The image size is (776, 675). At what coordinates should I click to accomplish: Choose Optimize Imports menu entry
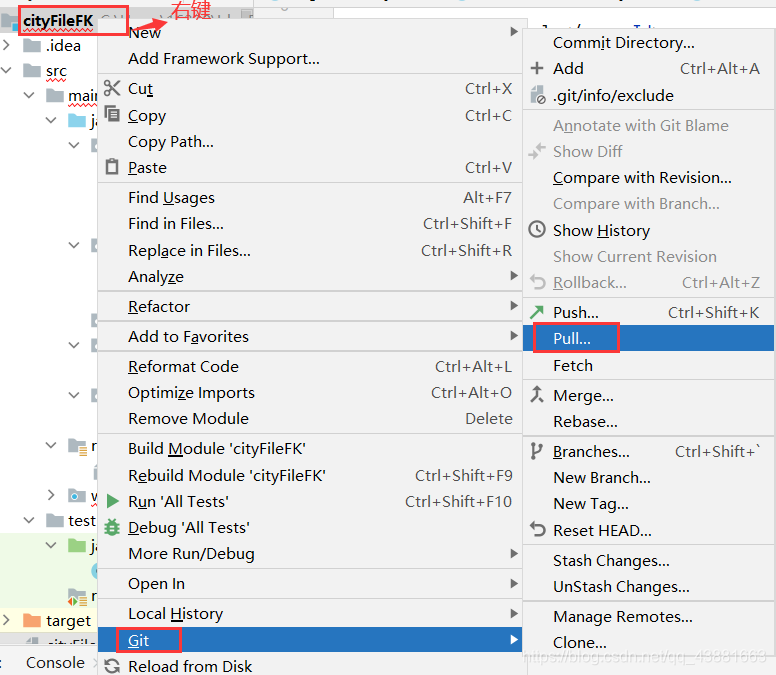point(310,393)
